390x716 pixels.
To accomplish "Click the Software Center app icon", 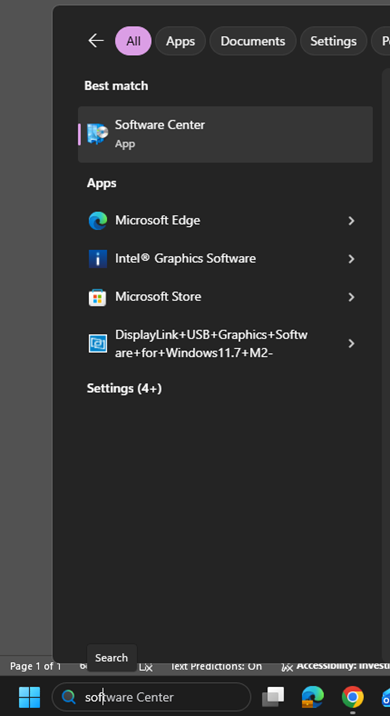I will click(98, 134).
